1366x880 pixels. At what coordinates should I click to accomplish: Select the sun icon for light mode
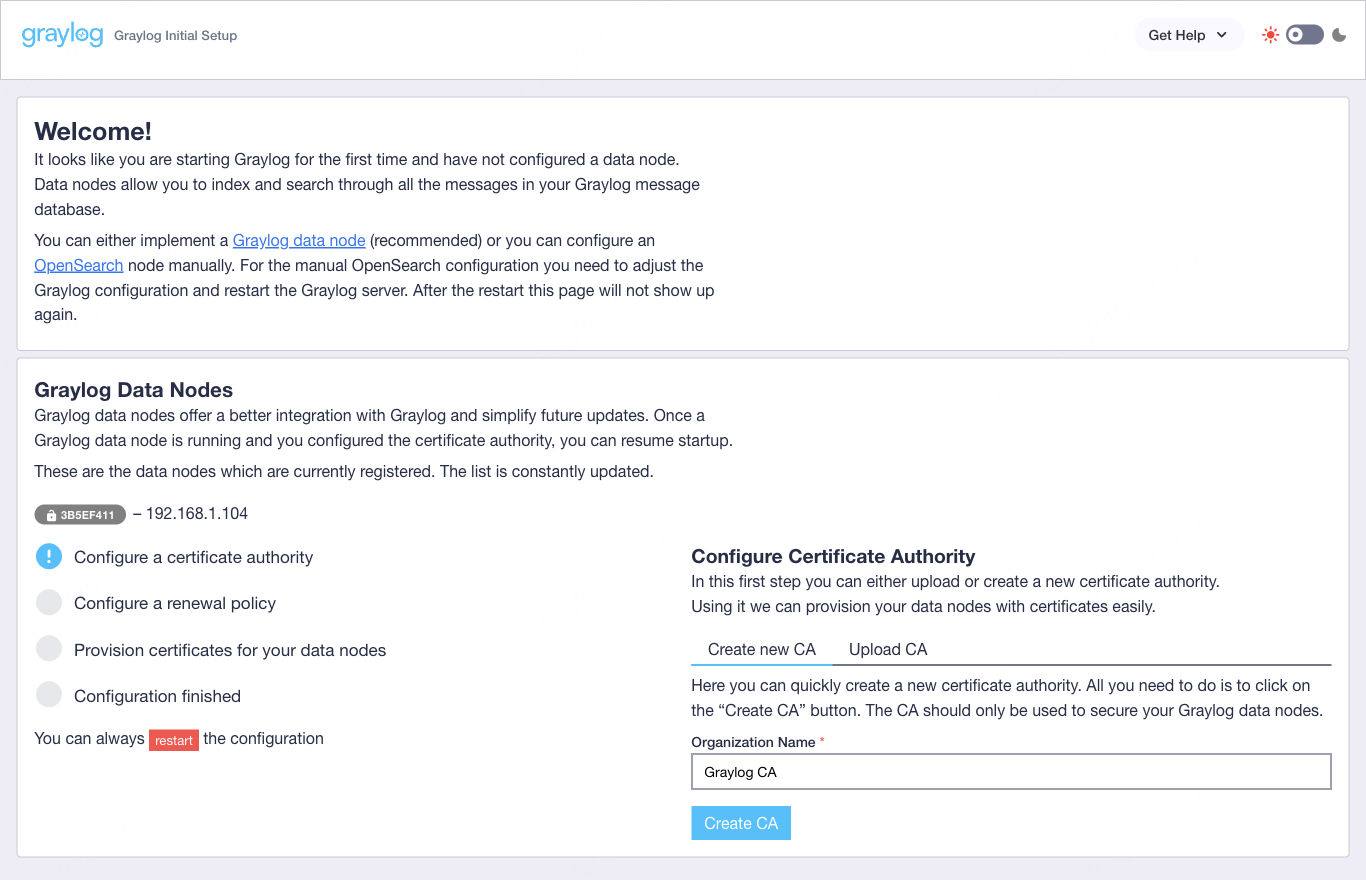[1269, 33]
